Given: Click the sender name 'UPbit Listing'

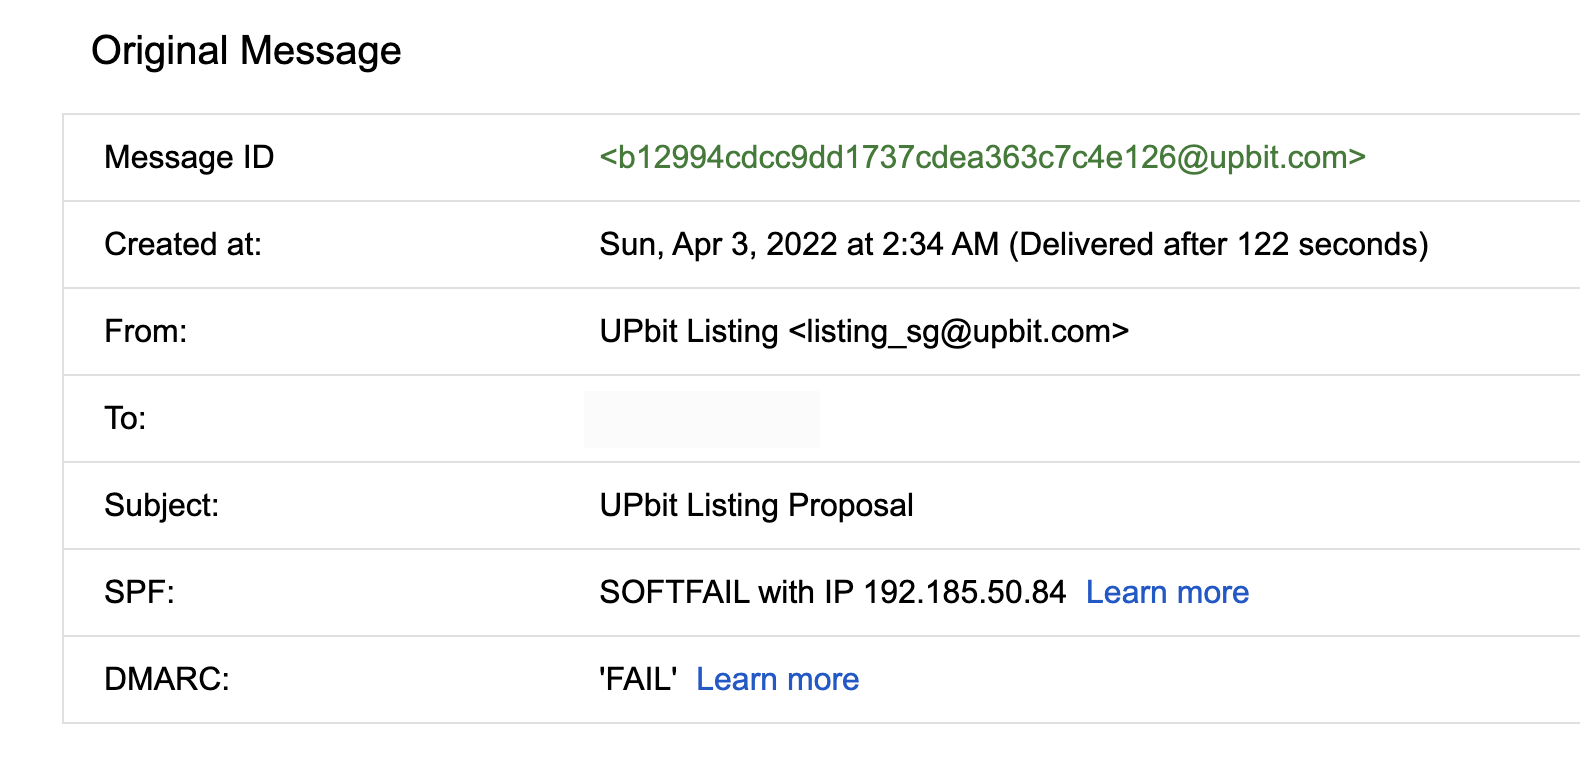Looking at the screenshot, I should click(688, 332).
